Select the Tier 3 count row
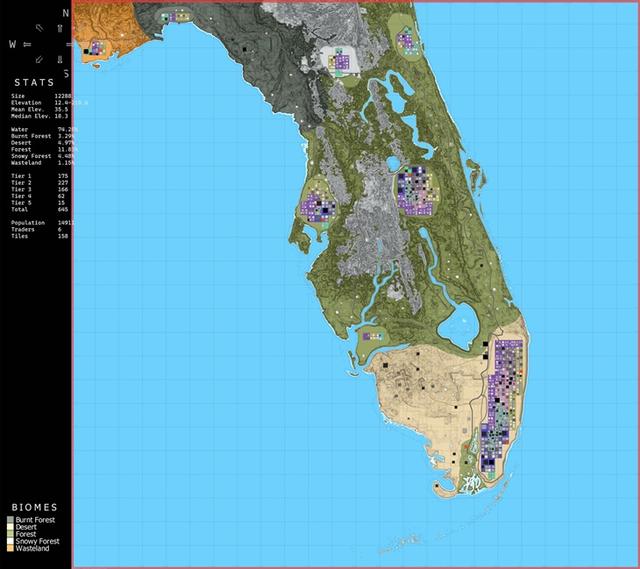 (x=40, y=189)
